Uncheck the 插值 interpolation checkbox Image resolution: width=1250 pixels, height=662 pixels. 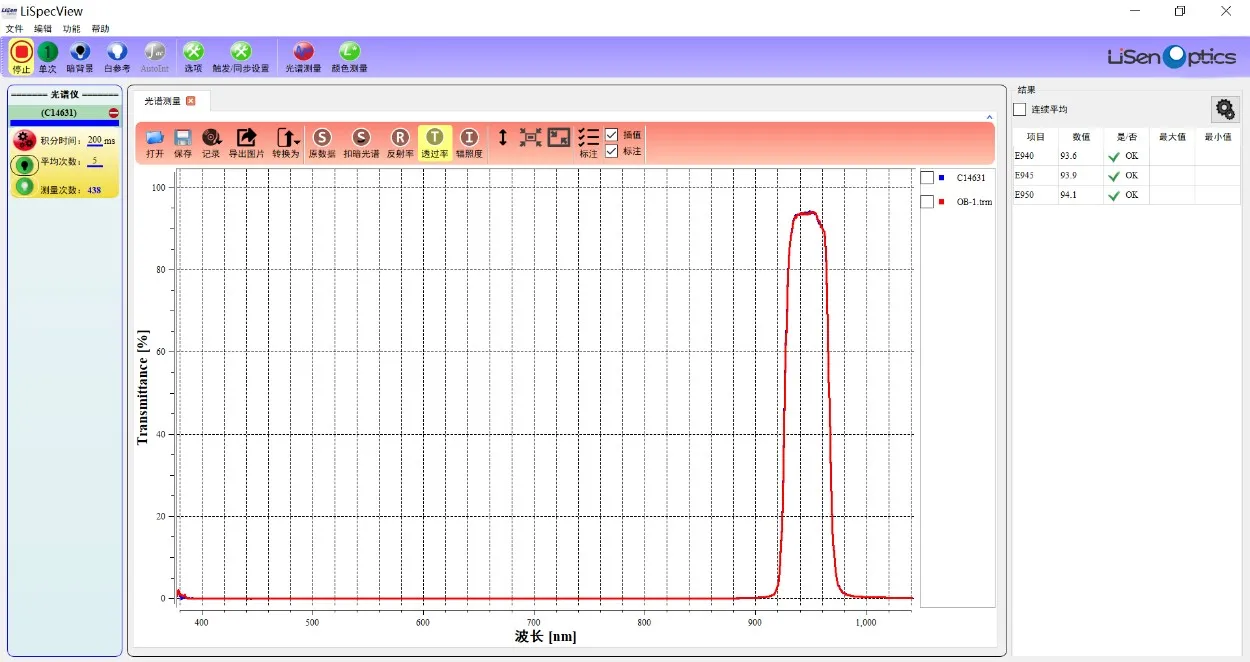click(612, 135)
